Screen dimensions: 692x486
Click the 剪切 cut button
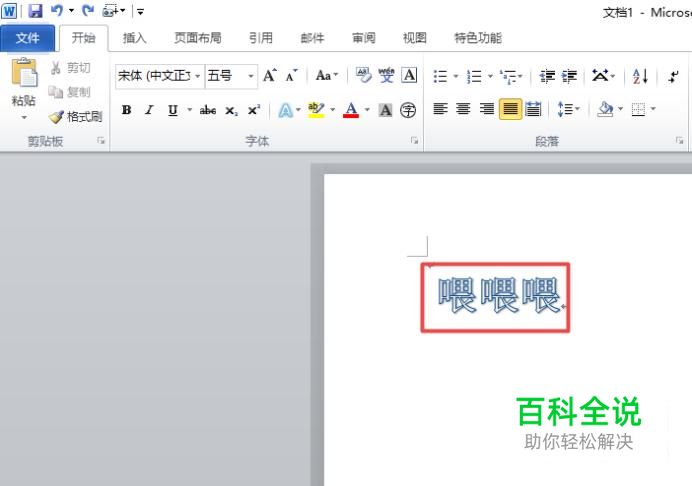pos(71,68)
